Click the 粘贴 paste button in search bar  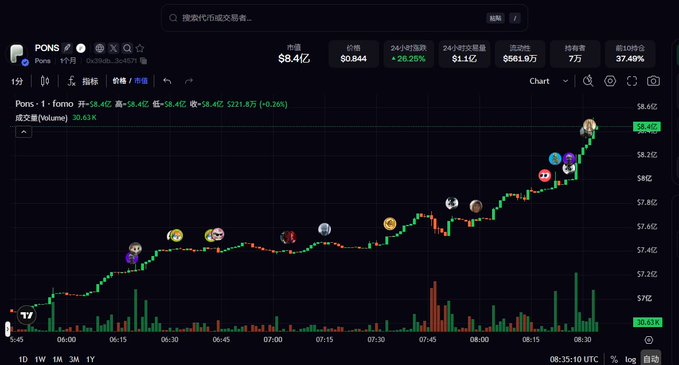click(x=495, y=18)
